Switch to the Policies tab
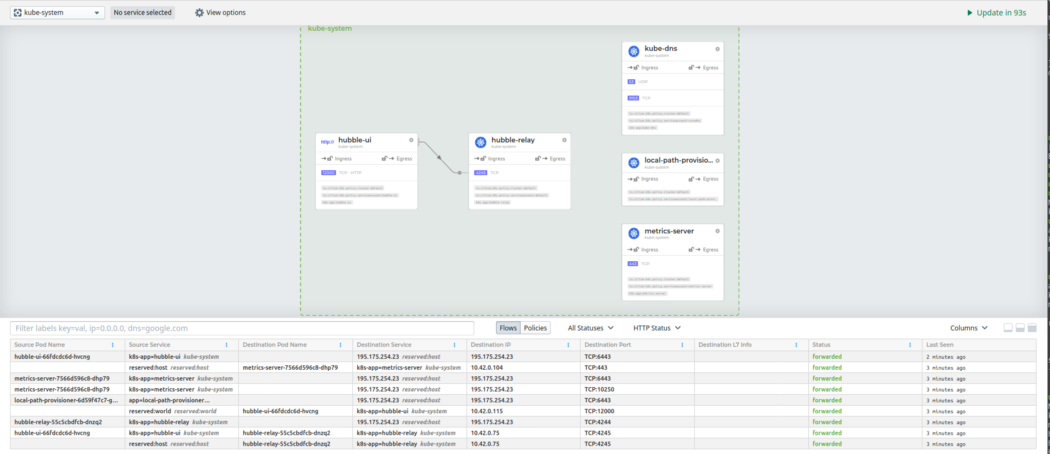 [x=535, y=328]
